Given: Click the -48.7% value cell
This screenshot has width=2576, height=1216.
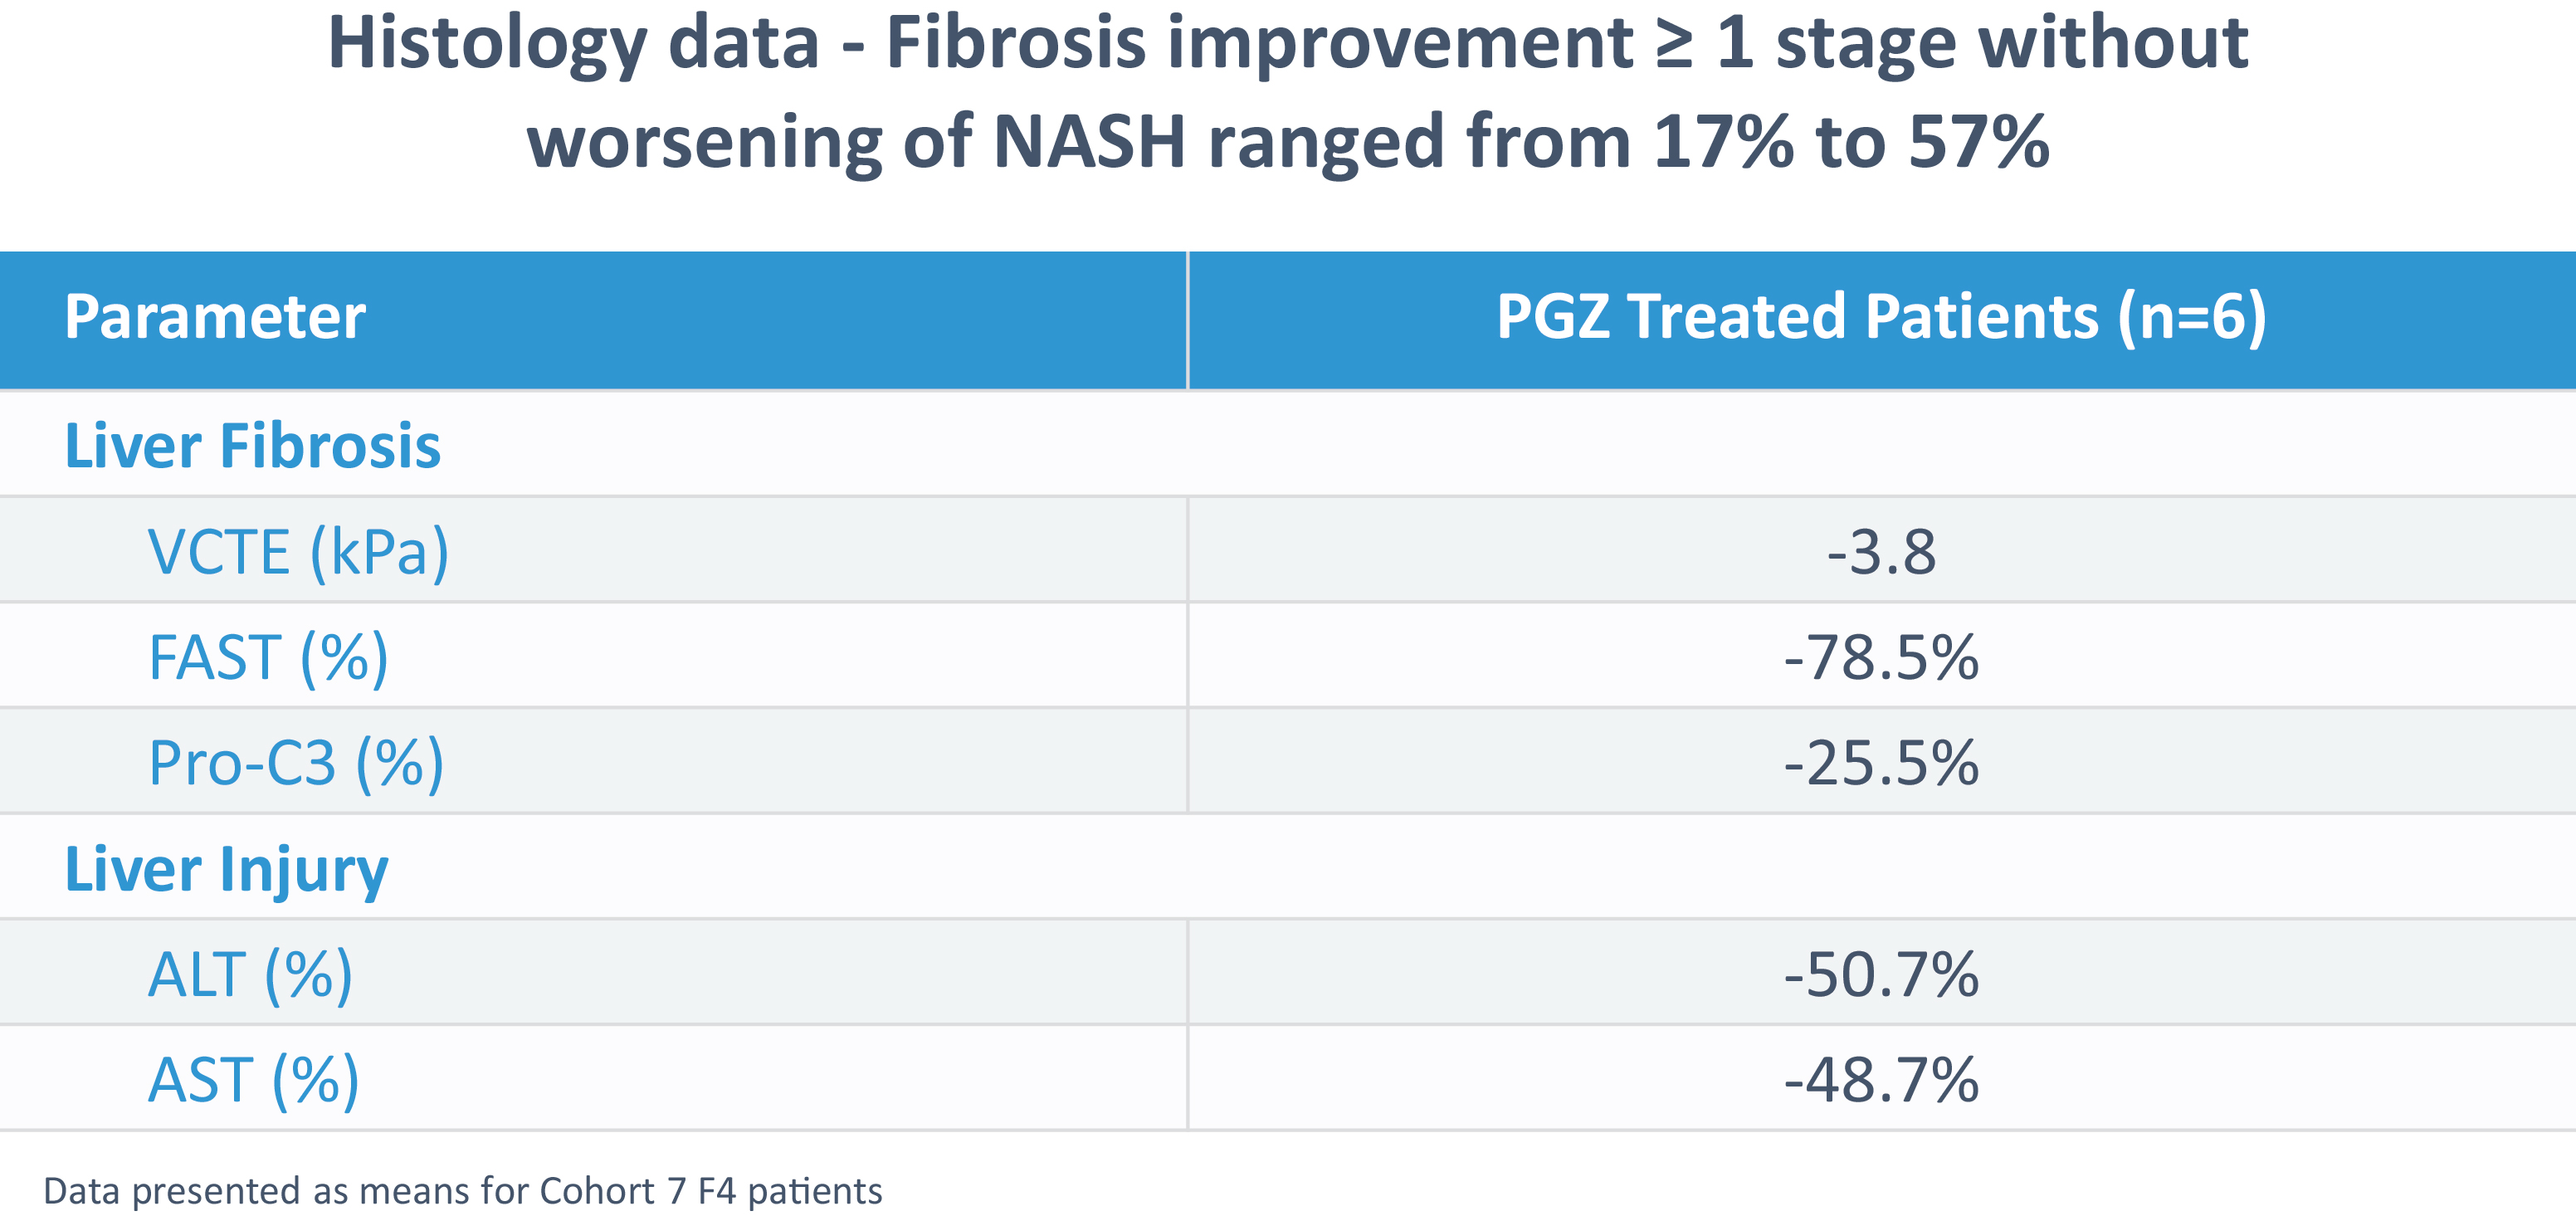Looking at the screenshot, I should coord(1881,1081).
